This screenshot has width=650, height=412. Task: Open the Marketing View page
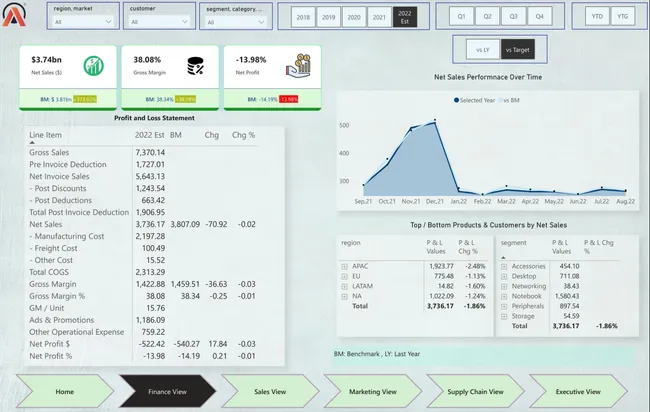373,391
